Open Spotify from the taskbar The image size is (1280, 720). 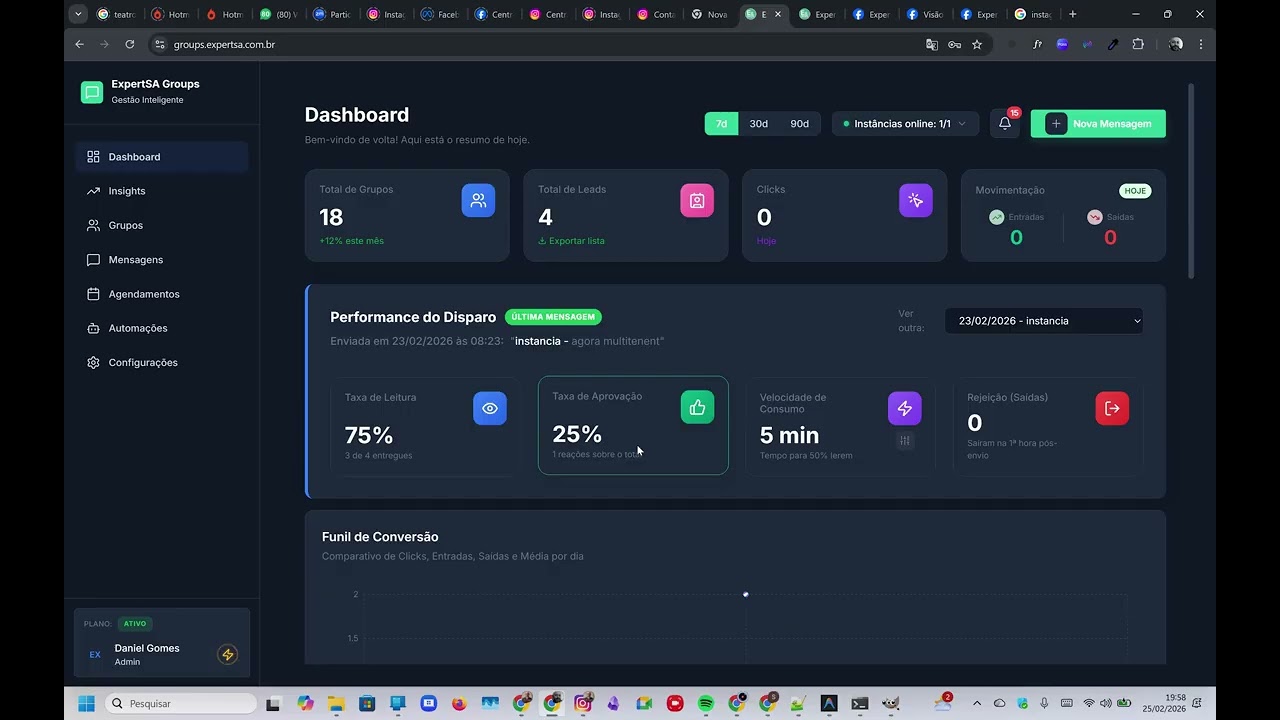(x=706, y=703)
